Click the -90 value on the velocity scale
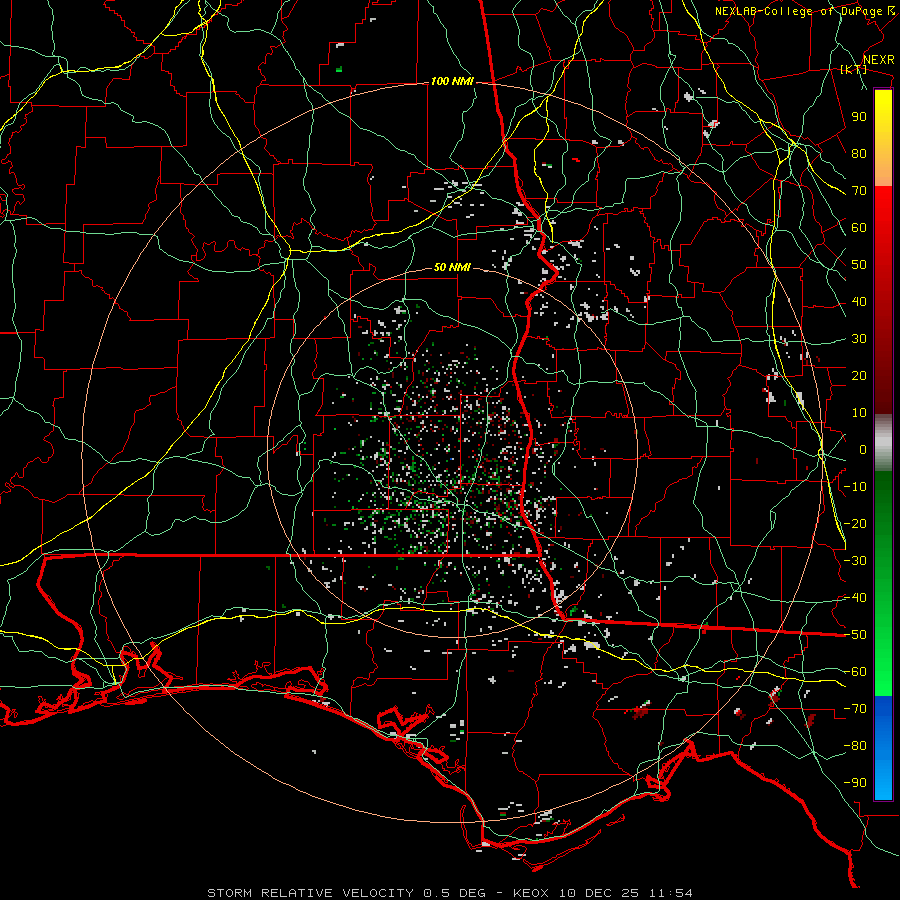Viewport: 900px width, 900px height. click(x=855, y=783)
